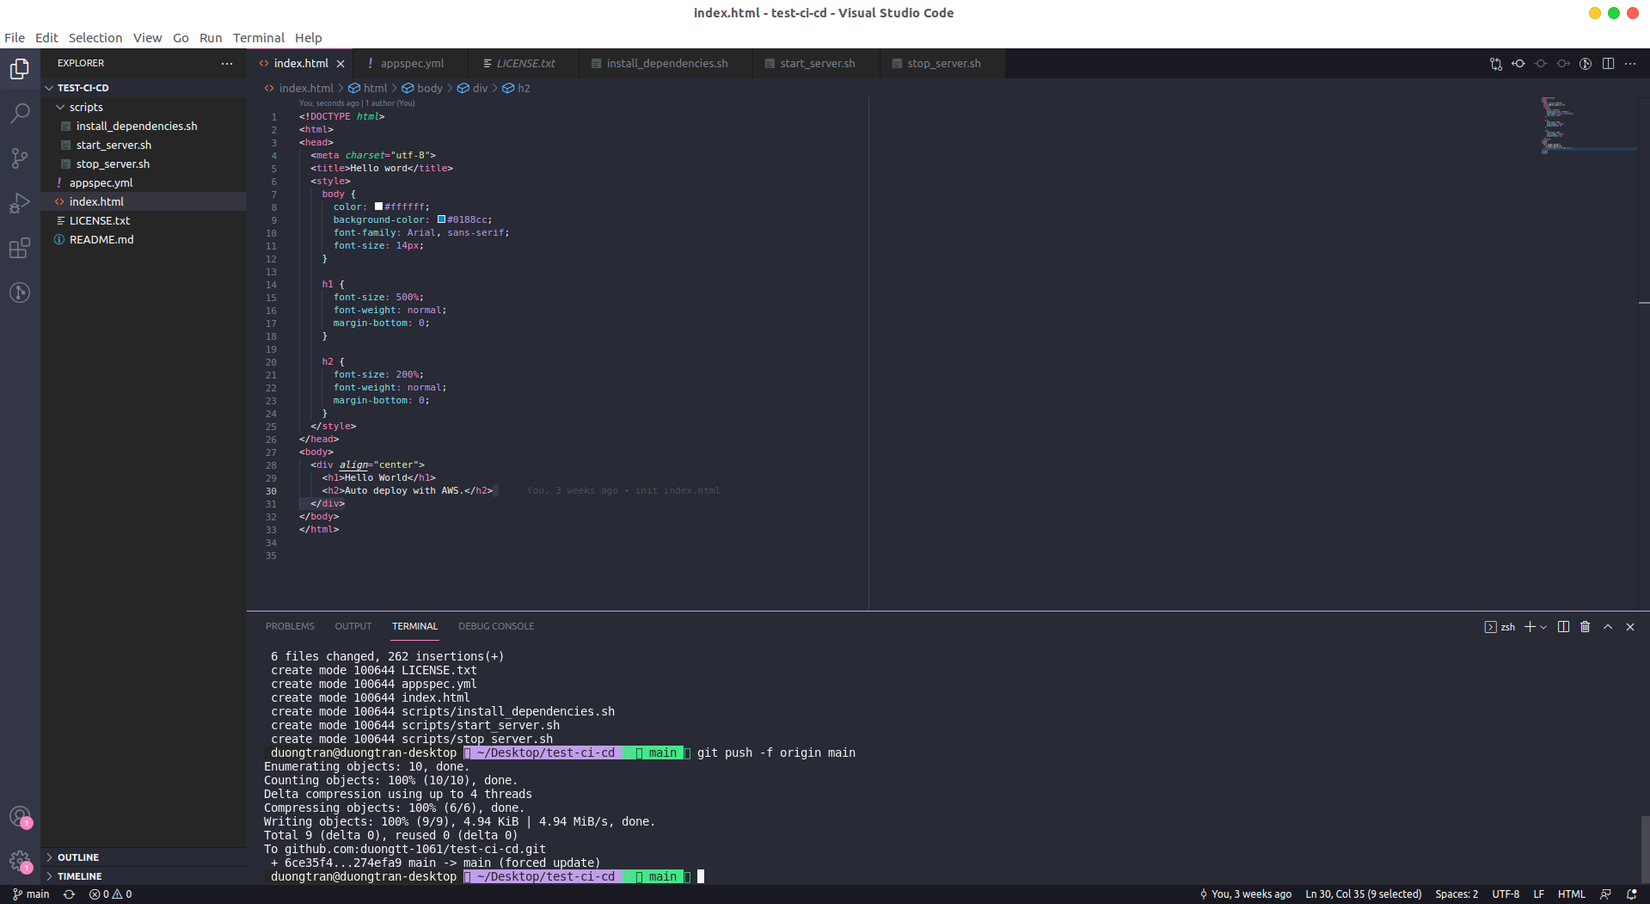
Task: Click the 'You, 3 weeks ago' blame status
Action: pos(1245,895)
